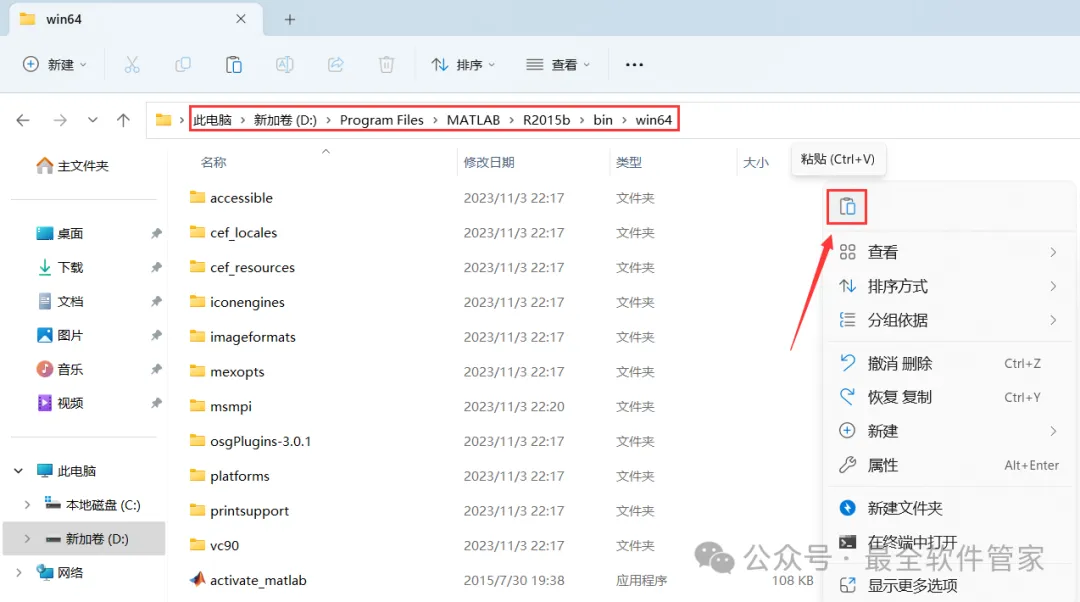Open 查看 submenu in context menu
This screenshot has height=602, width=1080.
coord(948,252)
